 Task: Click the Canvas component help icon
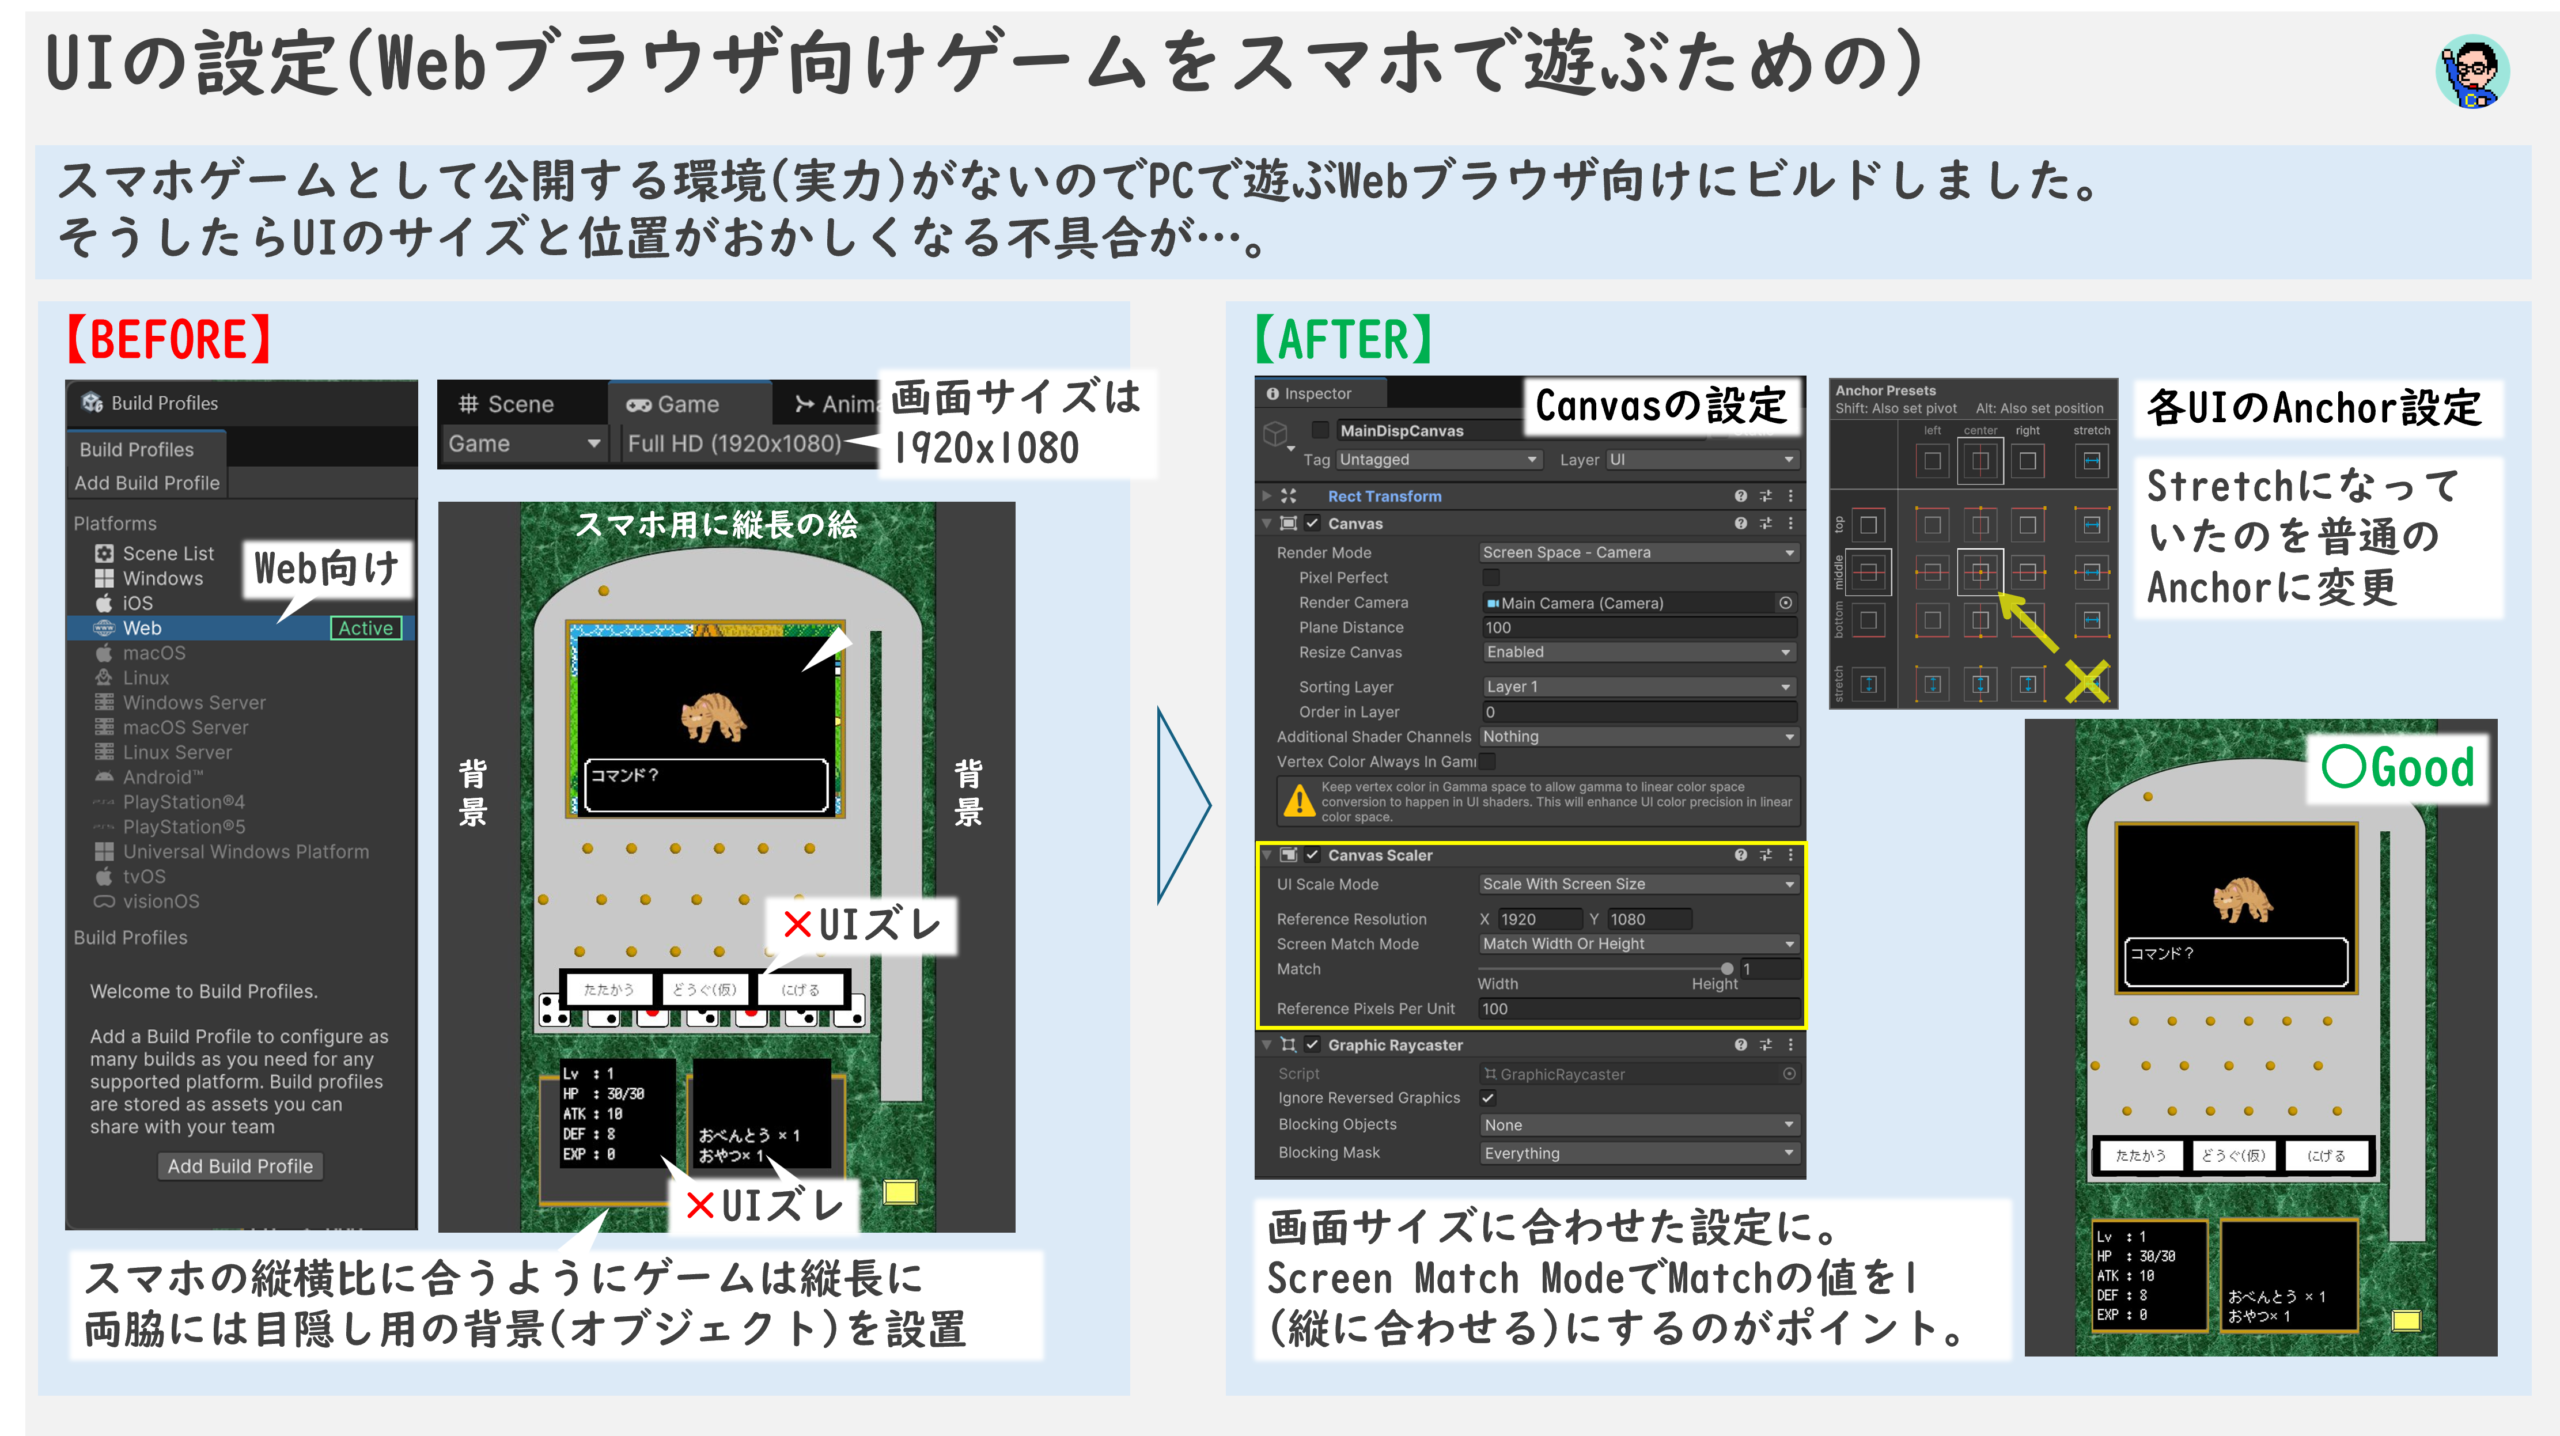coord(1741,523)
